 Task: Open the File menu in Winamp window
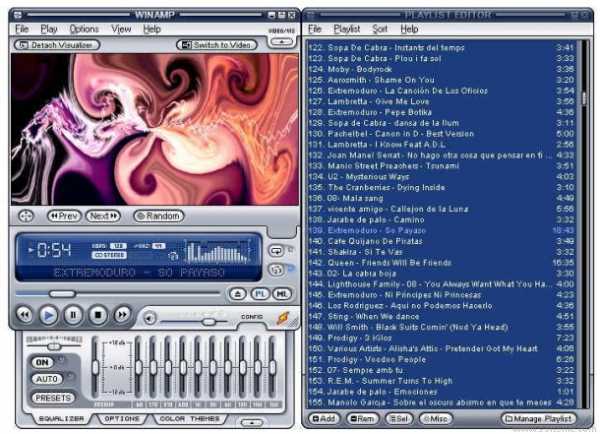click(22, 29)
